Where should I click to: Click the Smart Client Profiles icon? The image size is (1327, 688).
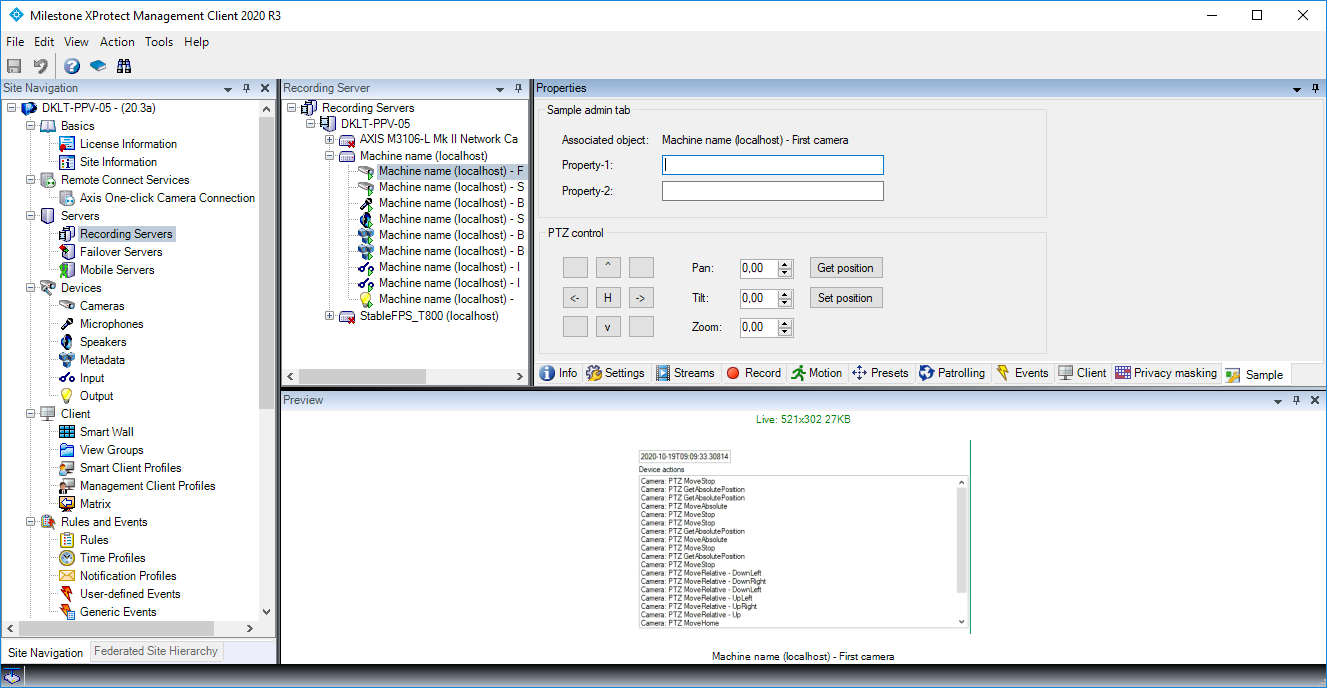(67, 468)
